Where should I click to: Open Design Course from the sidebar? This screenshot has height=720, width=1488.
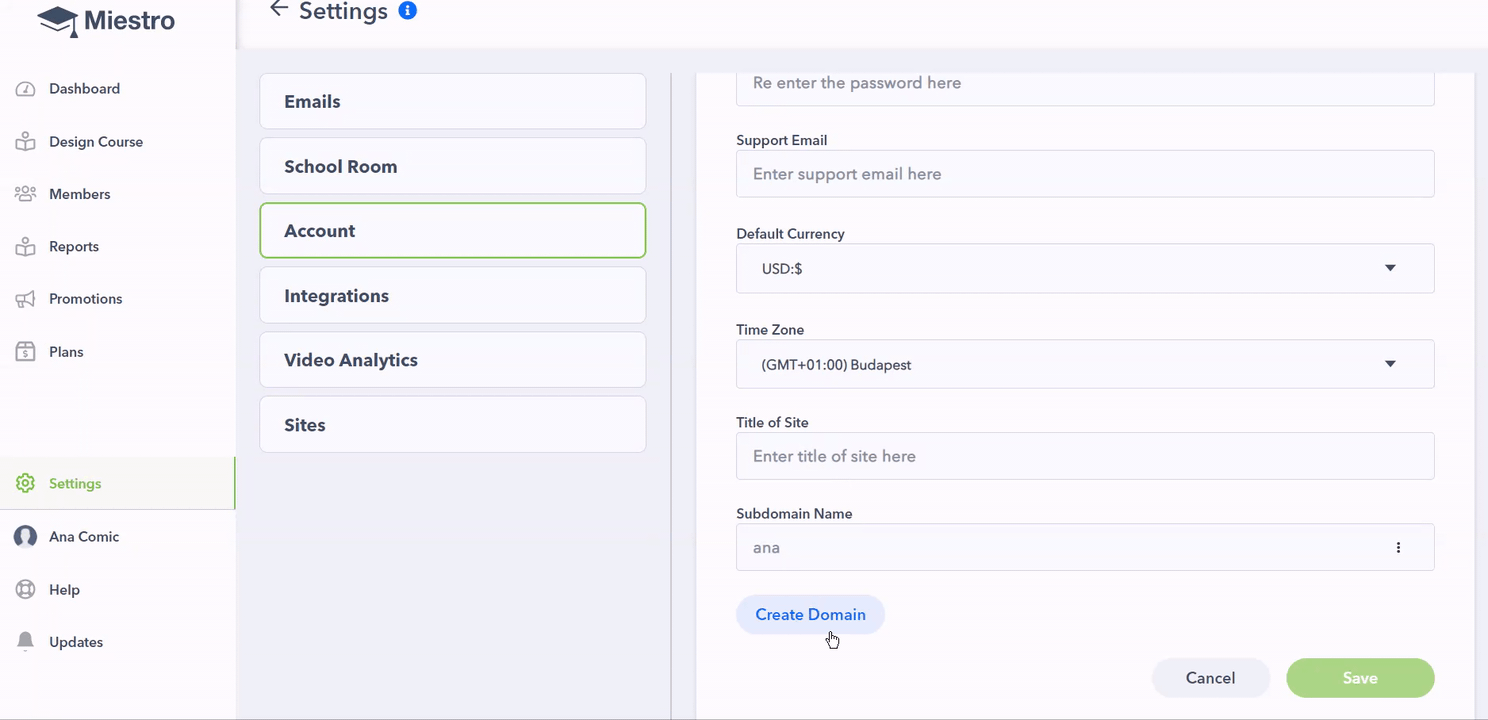point(96,142)
